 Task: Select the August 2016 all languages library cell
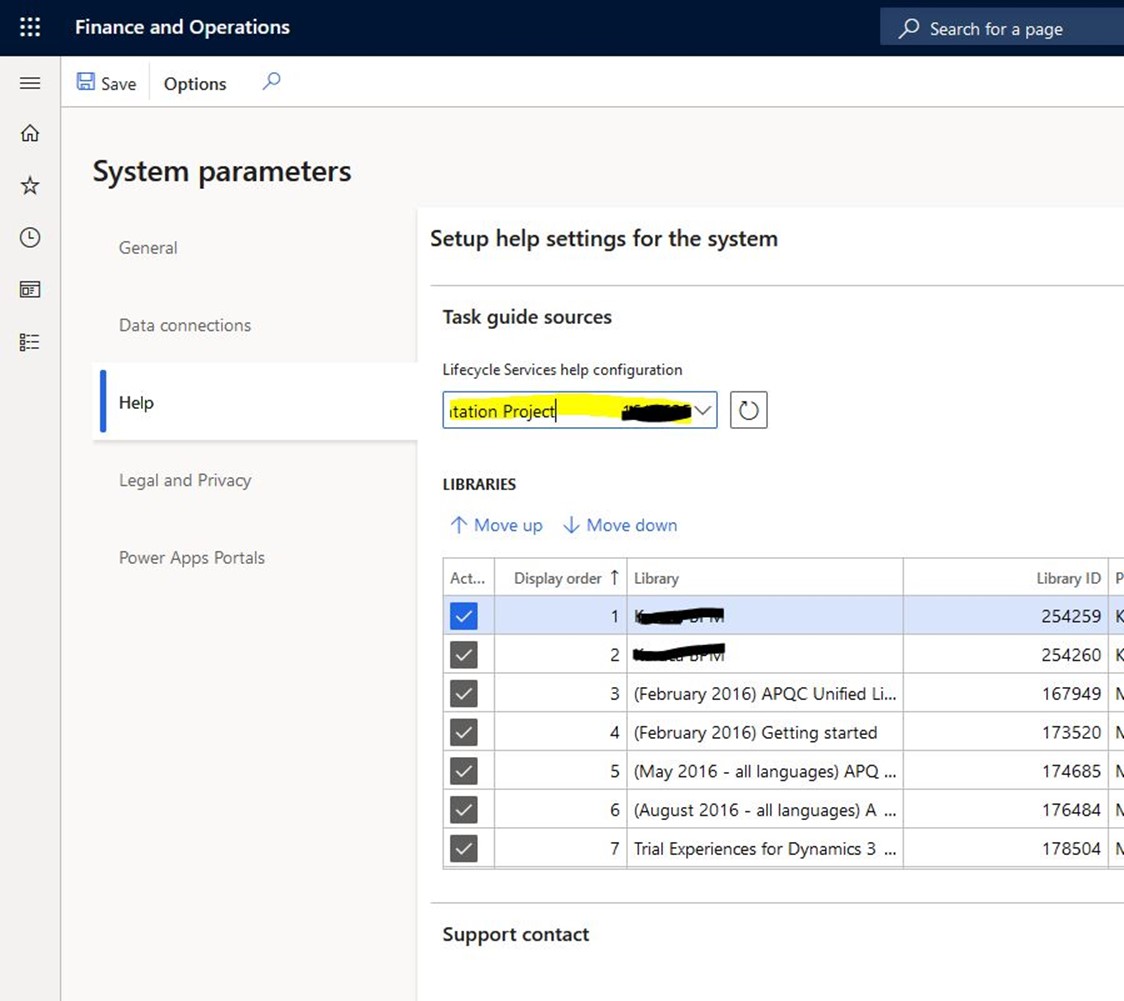point(765,810)
